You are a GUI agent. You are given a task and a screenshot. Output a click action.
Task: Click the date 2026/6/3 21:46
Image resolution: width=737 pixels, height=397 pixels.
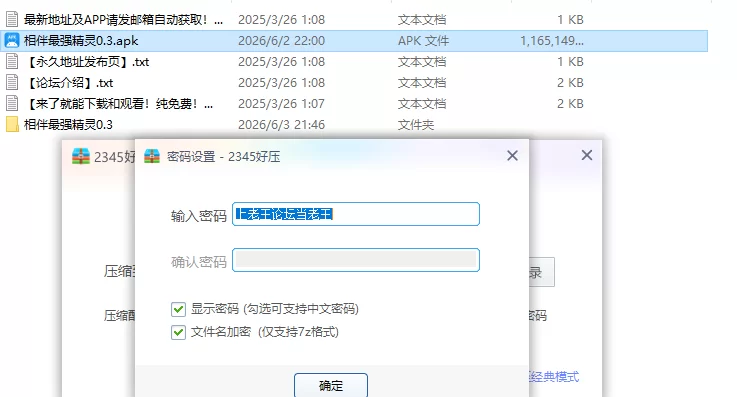click(x=281, y=125)
